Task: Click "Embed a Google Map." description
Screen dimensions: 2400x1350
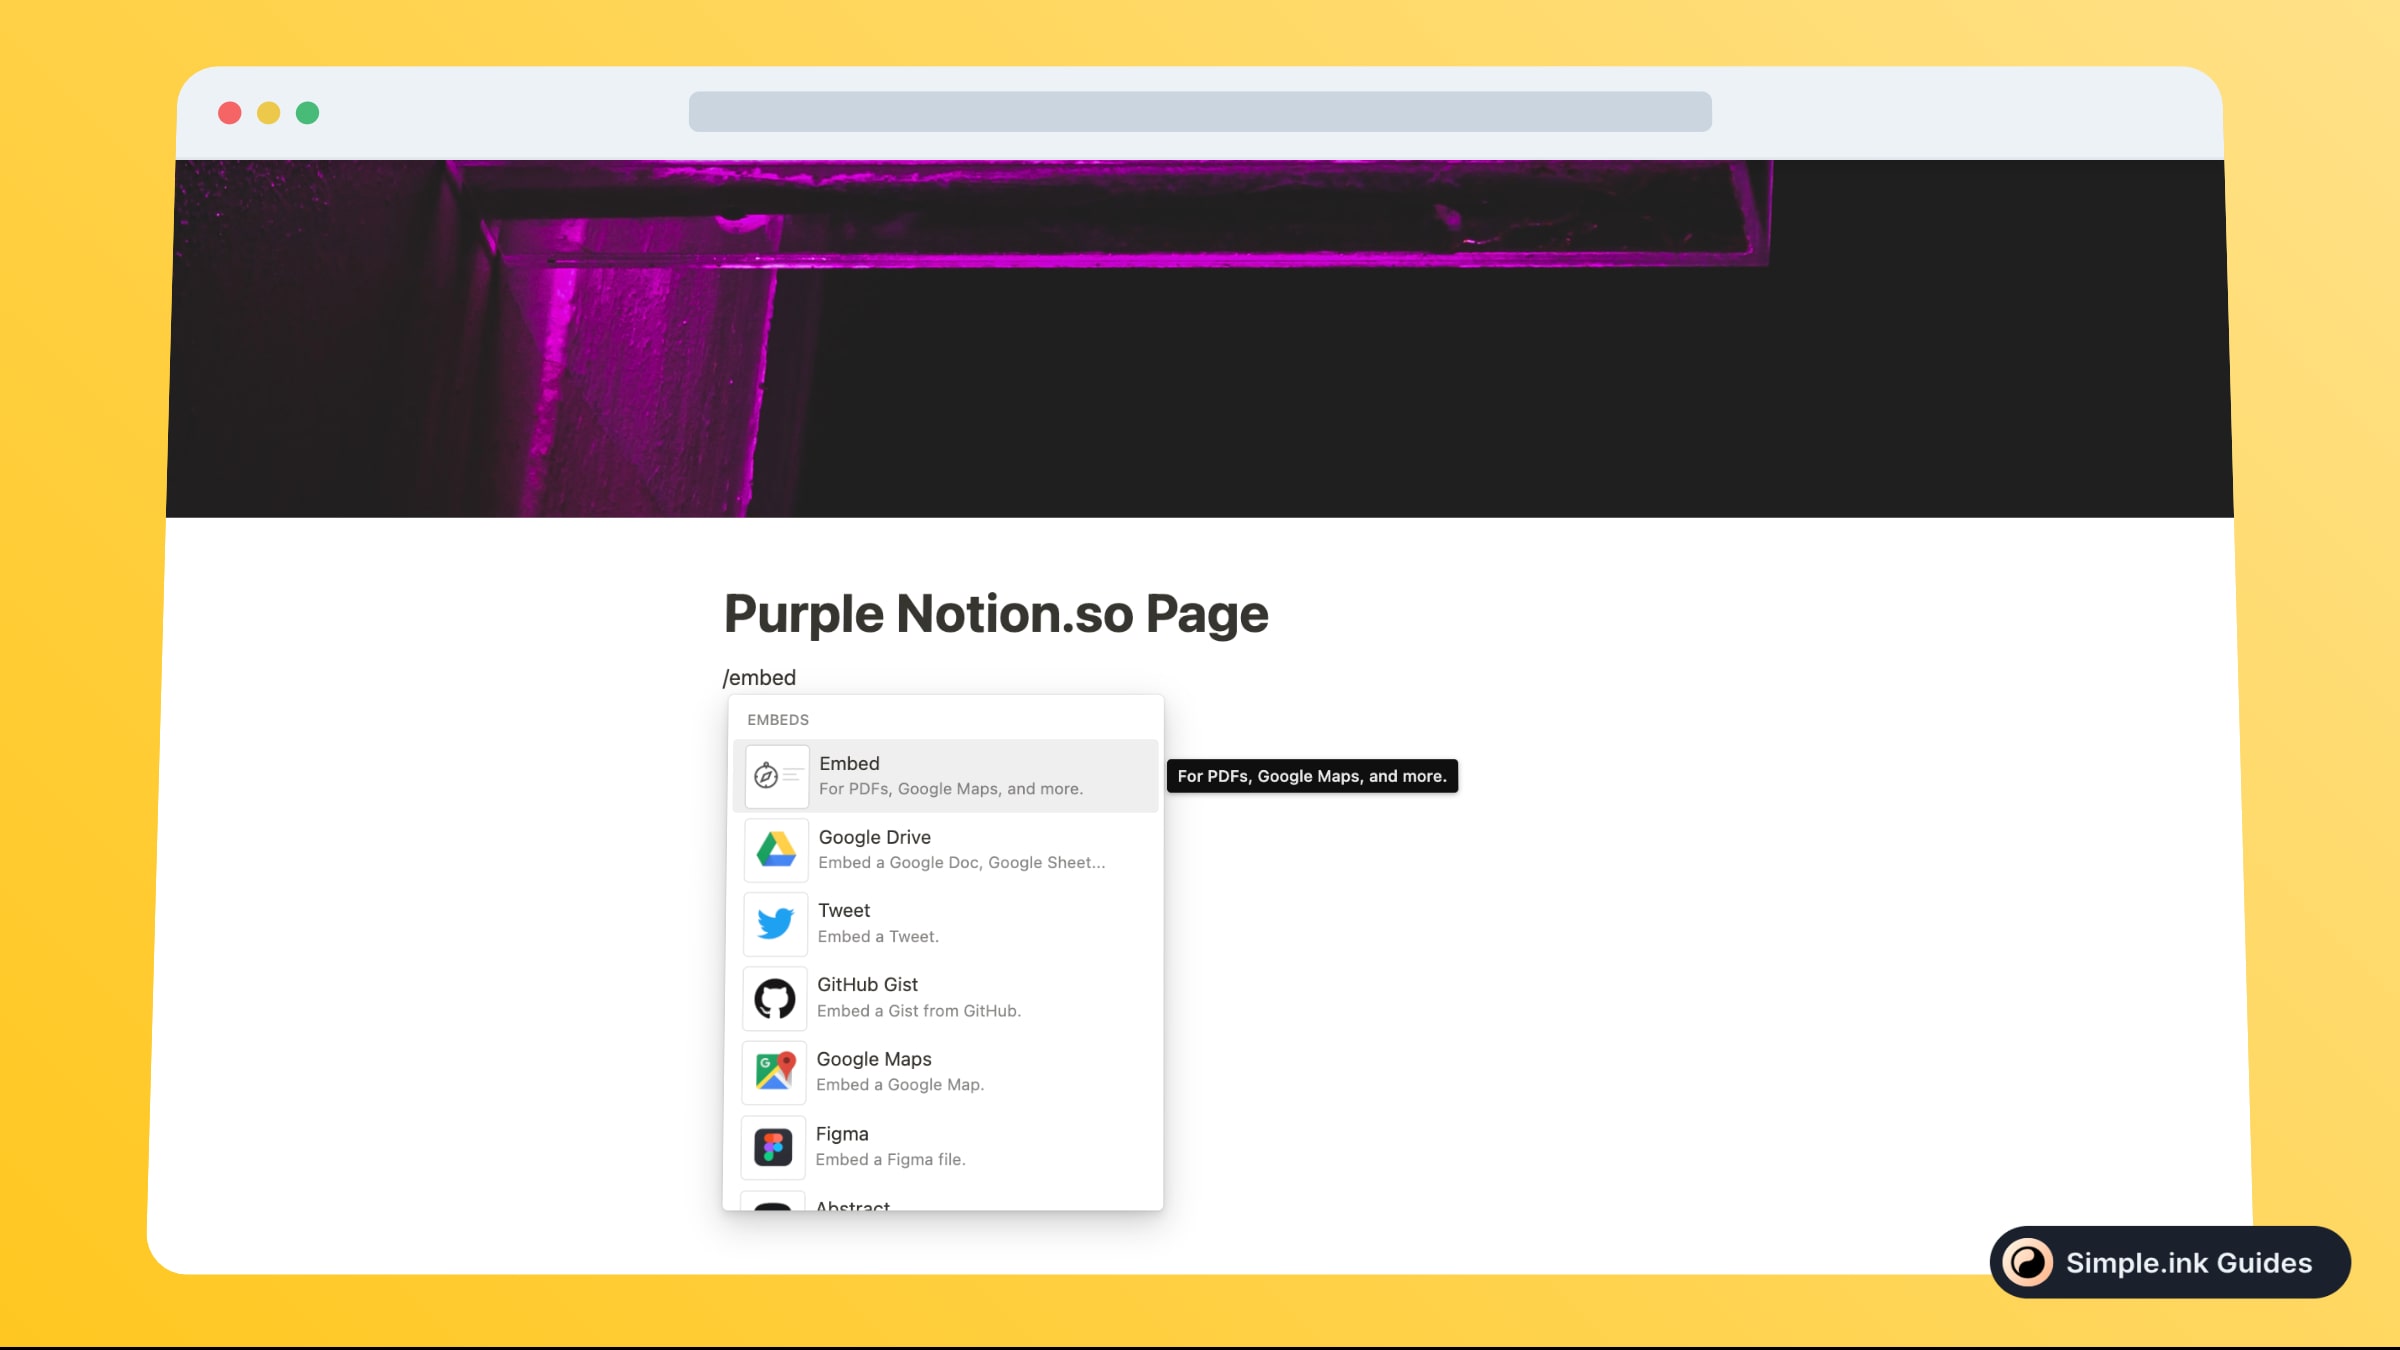Action: coord(900,1085)
